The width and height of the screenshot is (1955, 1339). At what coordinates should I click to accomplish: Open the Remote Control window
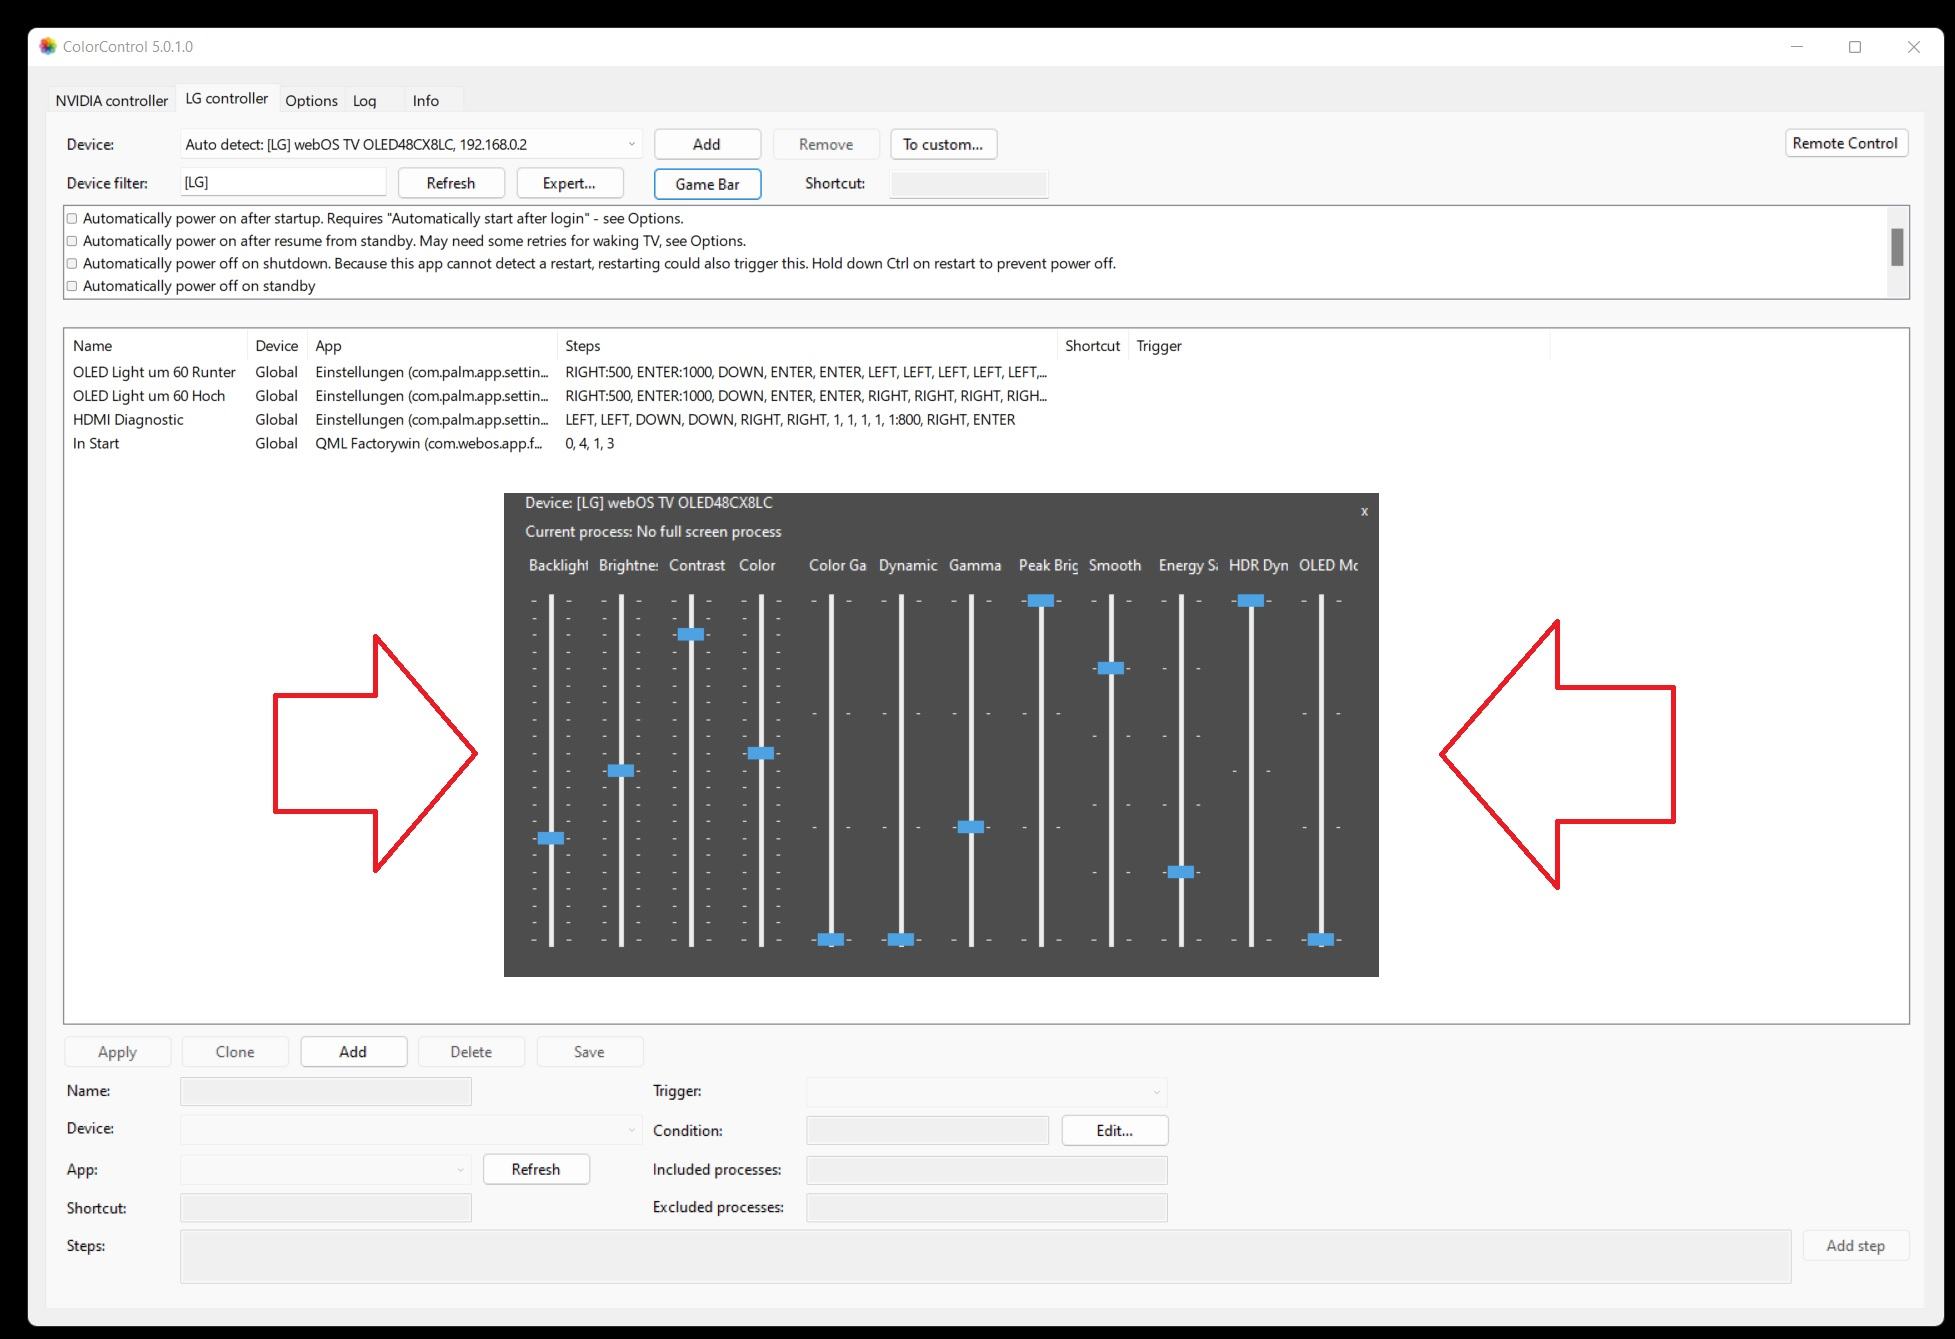coord(1846,143)
